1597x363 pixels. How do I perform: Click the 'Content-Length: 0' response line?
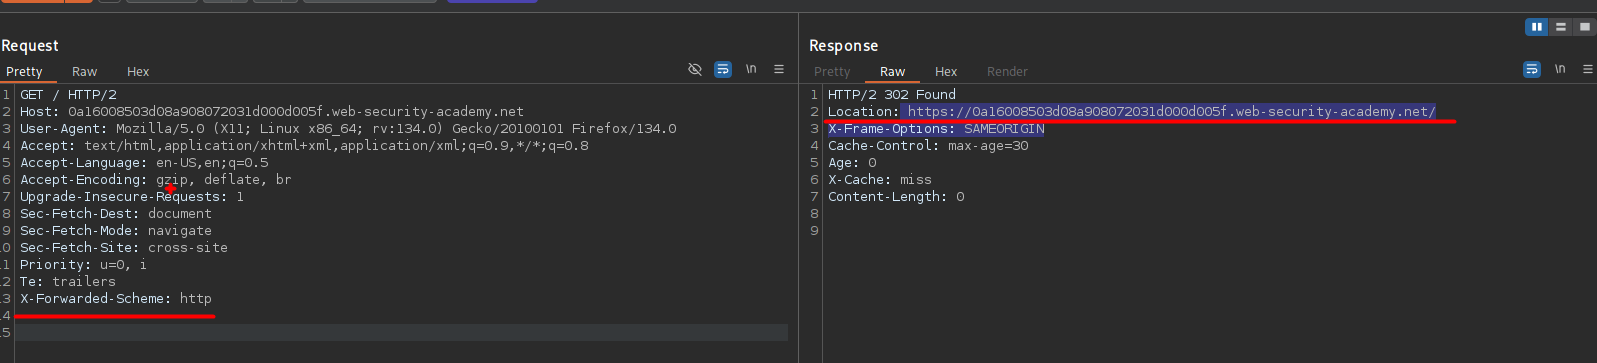click(x=896, y=197)
